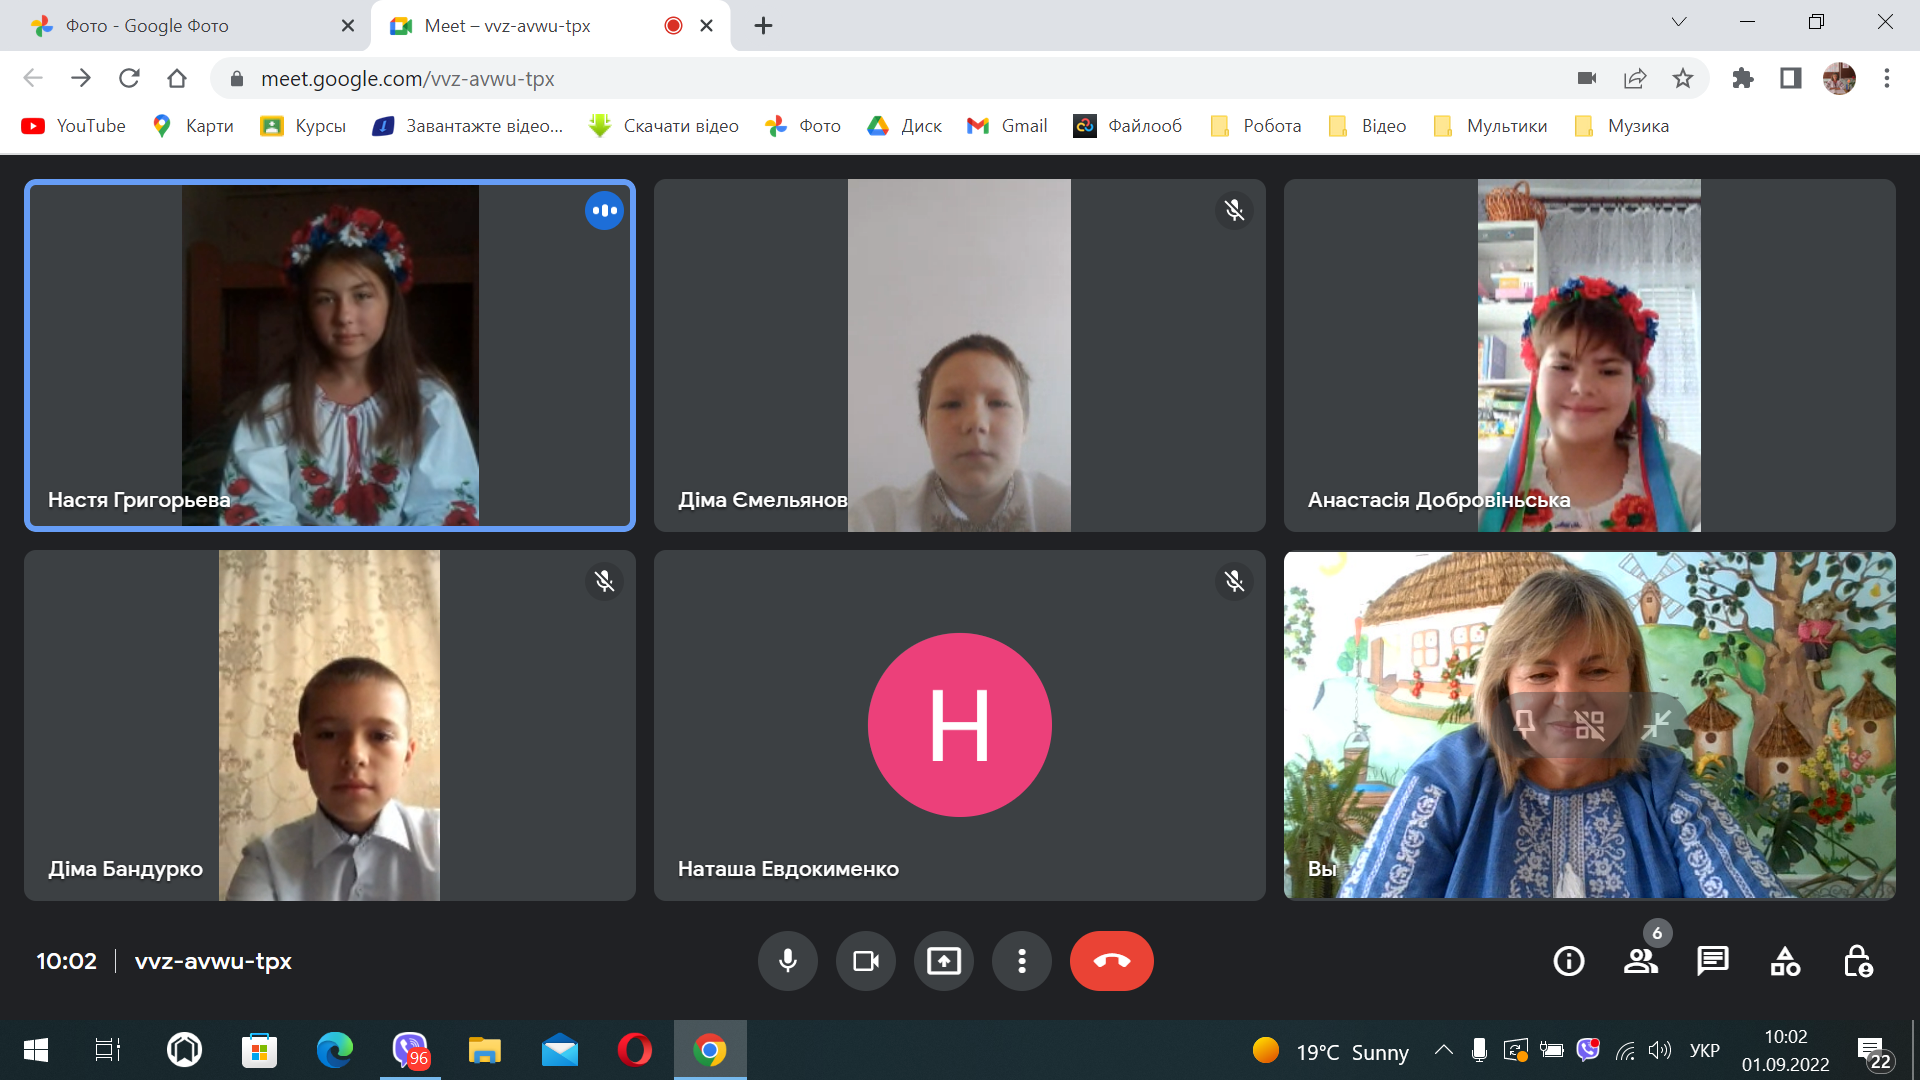Pin your own video tile
The height and width of the screenshot is (1080, 1920).
pos(1524,724)
